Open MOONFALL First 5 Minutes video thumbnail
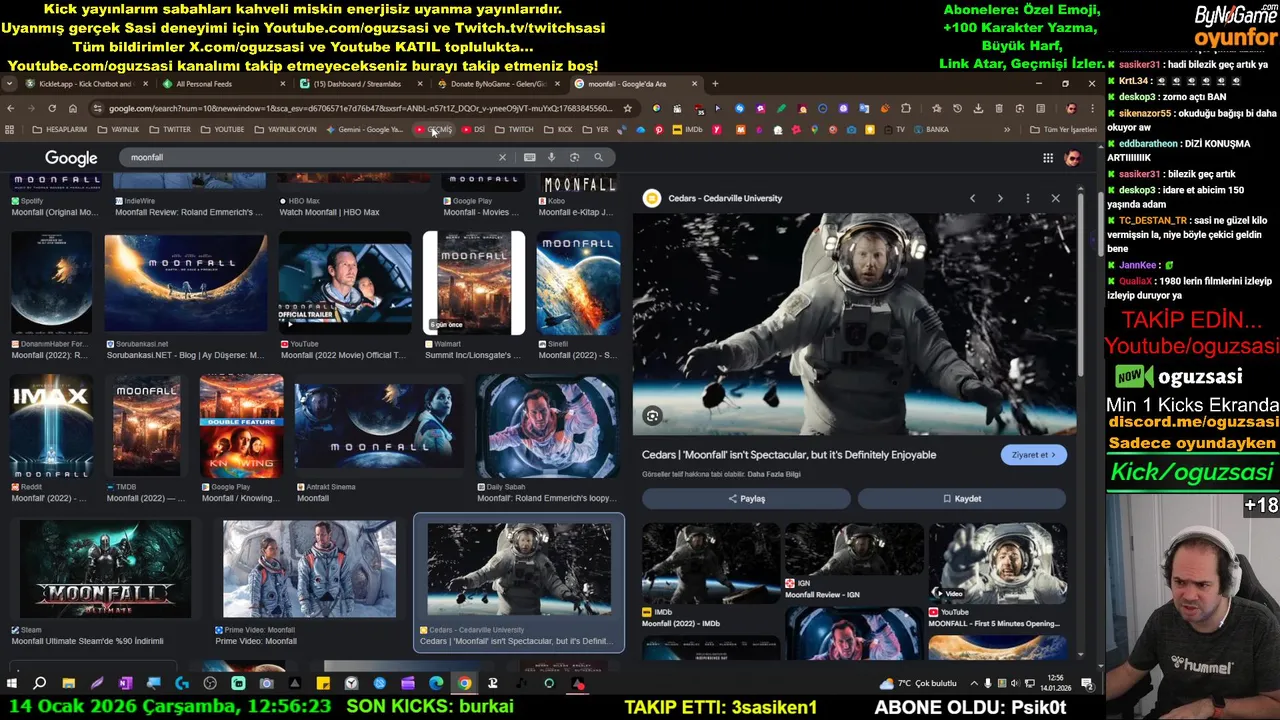 click(997, 561)
